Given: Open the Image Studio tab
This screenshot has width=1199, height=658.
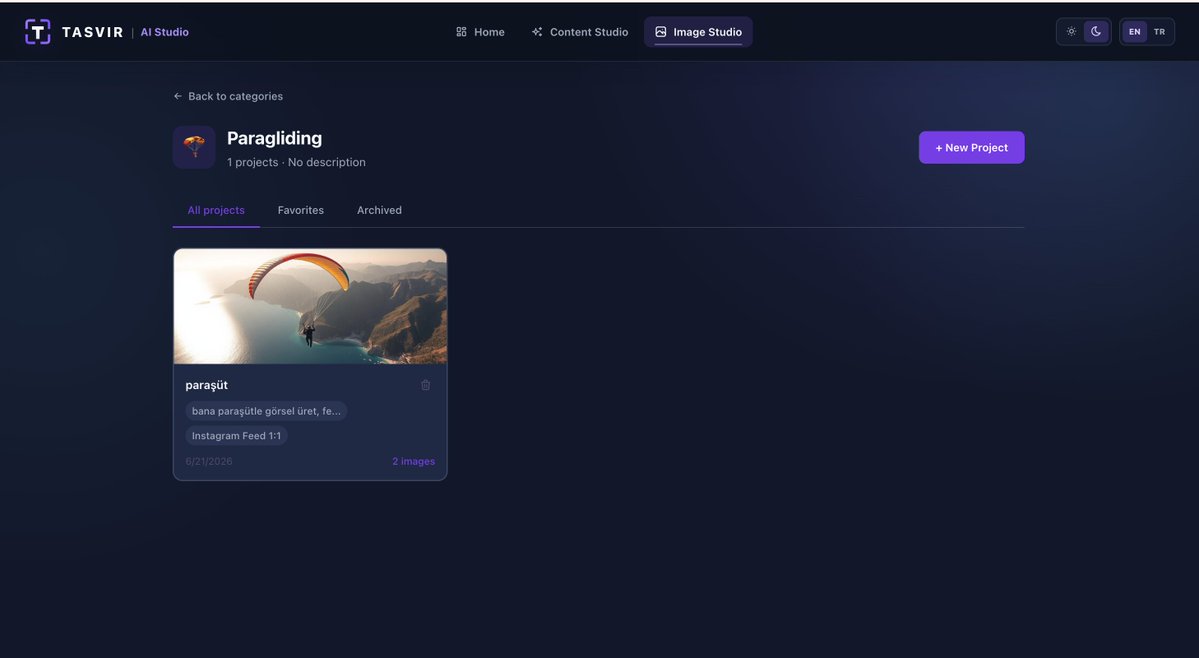Looking at the screenshot, I should coord(698,32).
